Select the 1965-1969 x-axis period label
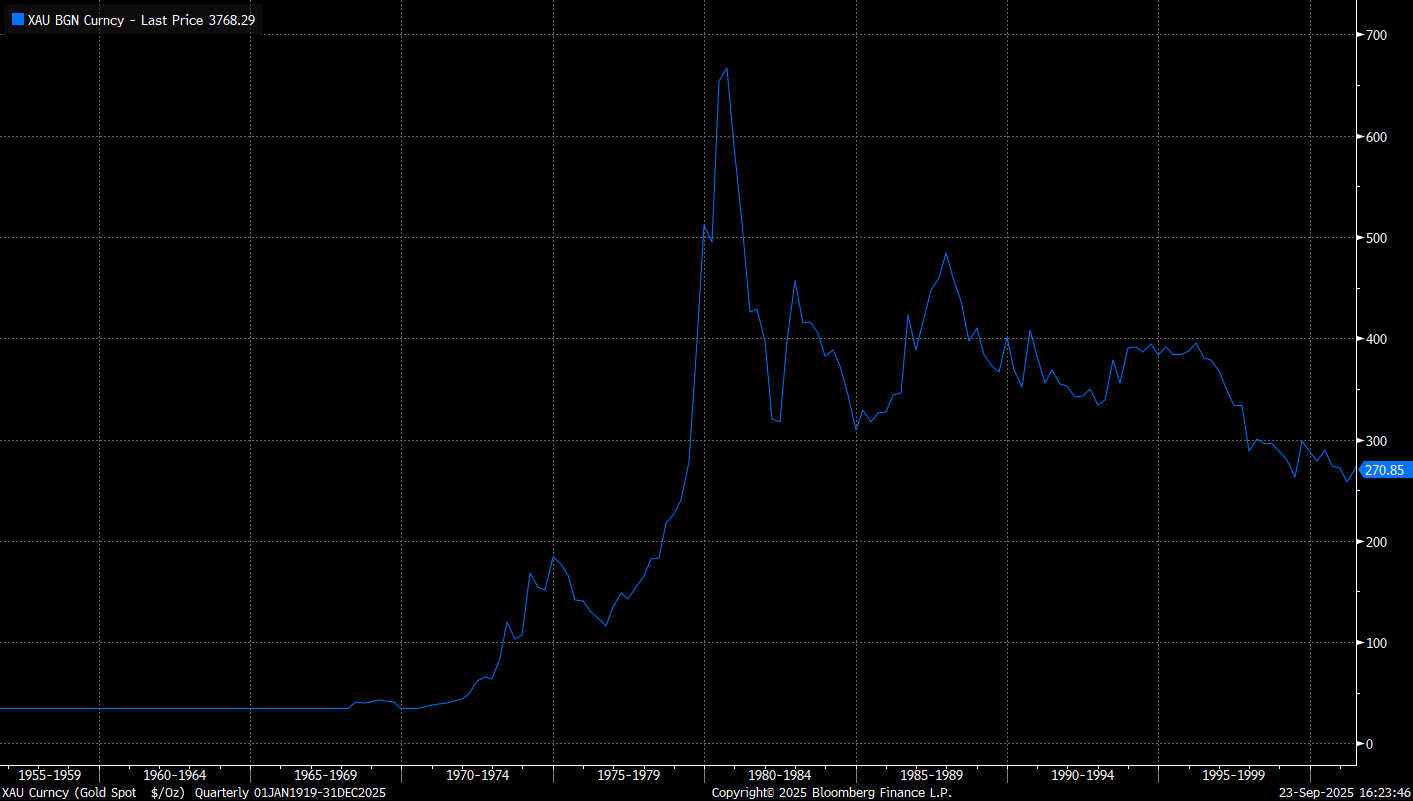Viewport: 1413px width, 801px height. (325, 775)
